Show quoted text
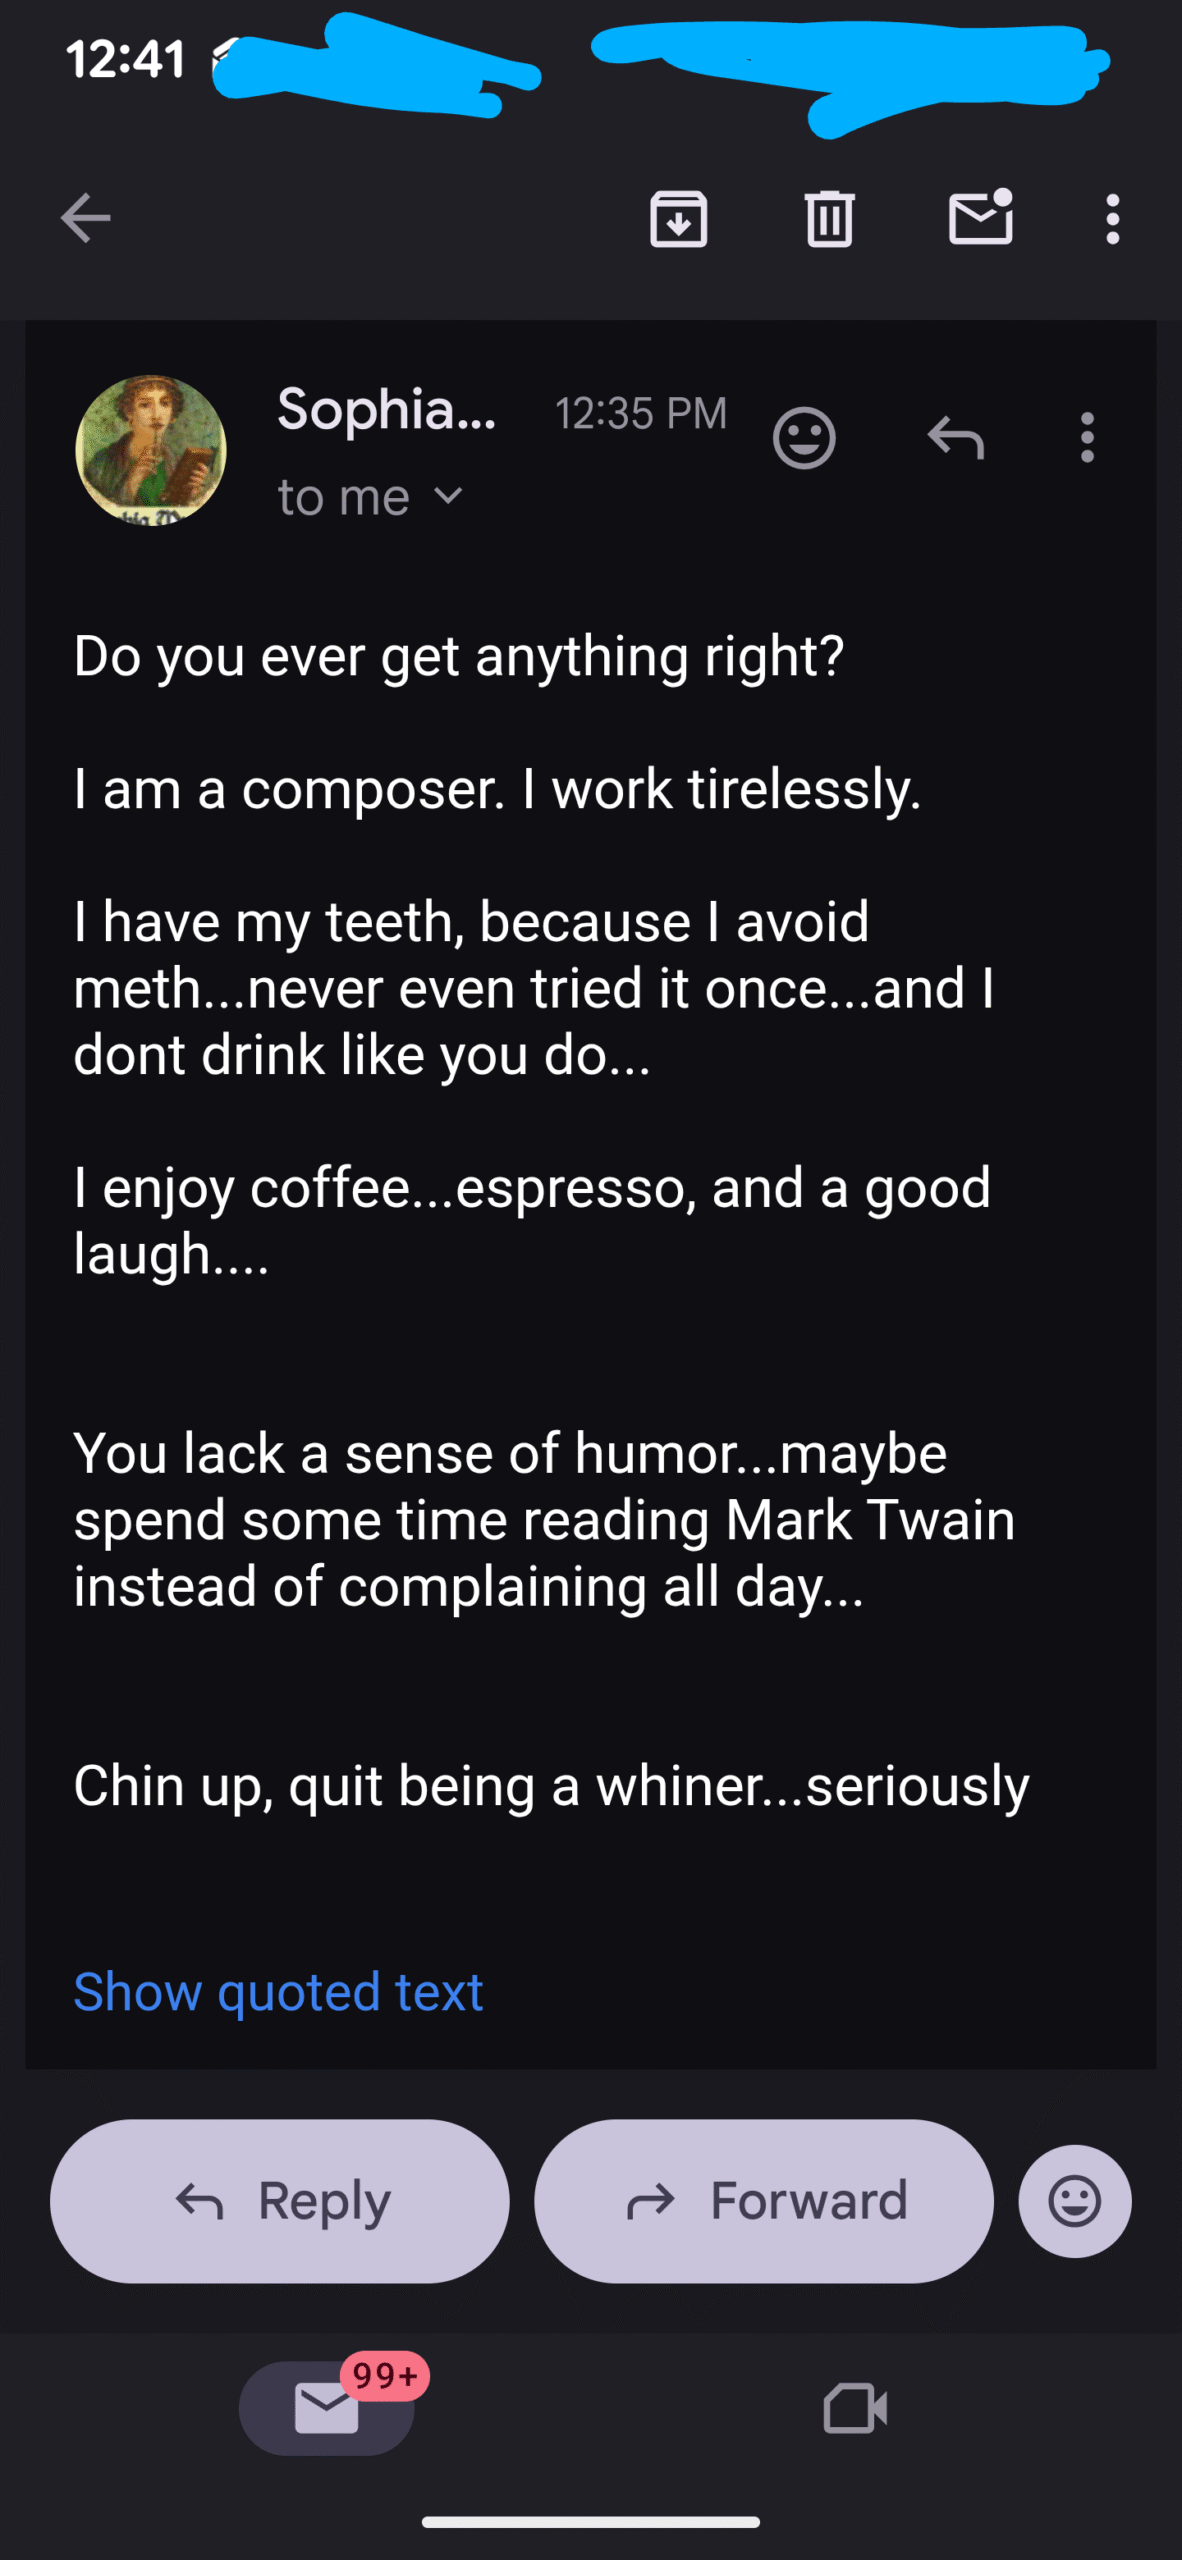The width and height of the screenshot is (1182, 2560). pyautogui.click(x=278, y=1992)
